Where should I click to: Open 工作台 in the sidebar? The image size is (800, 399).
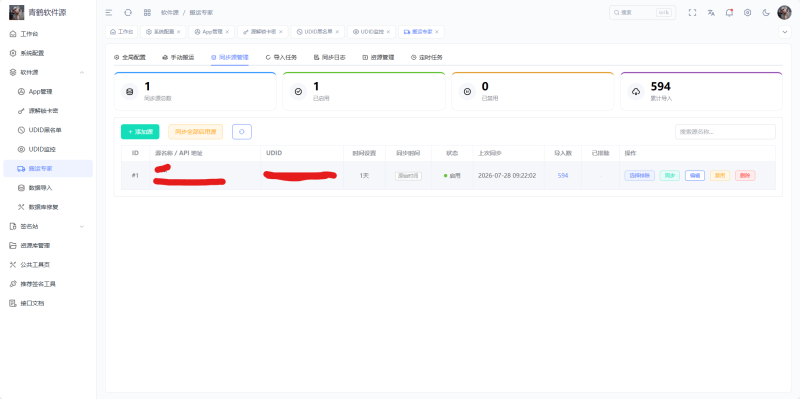[48, 34]
